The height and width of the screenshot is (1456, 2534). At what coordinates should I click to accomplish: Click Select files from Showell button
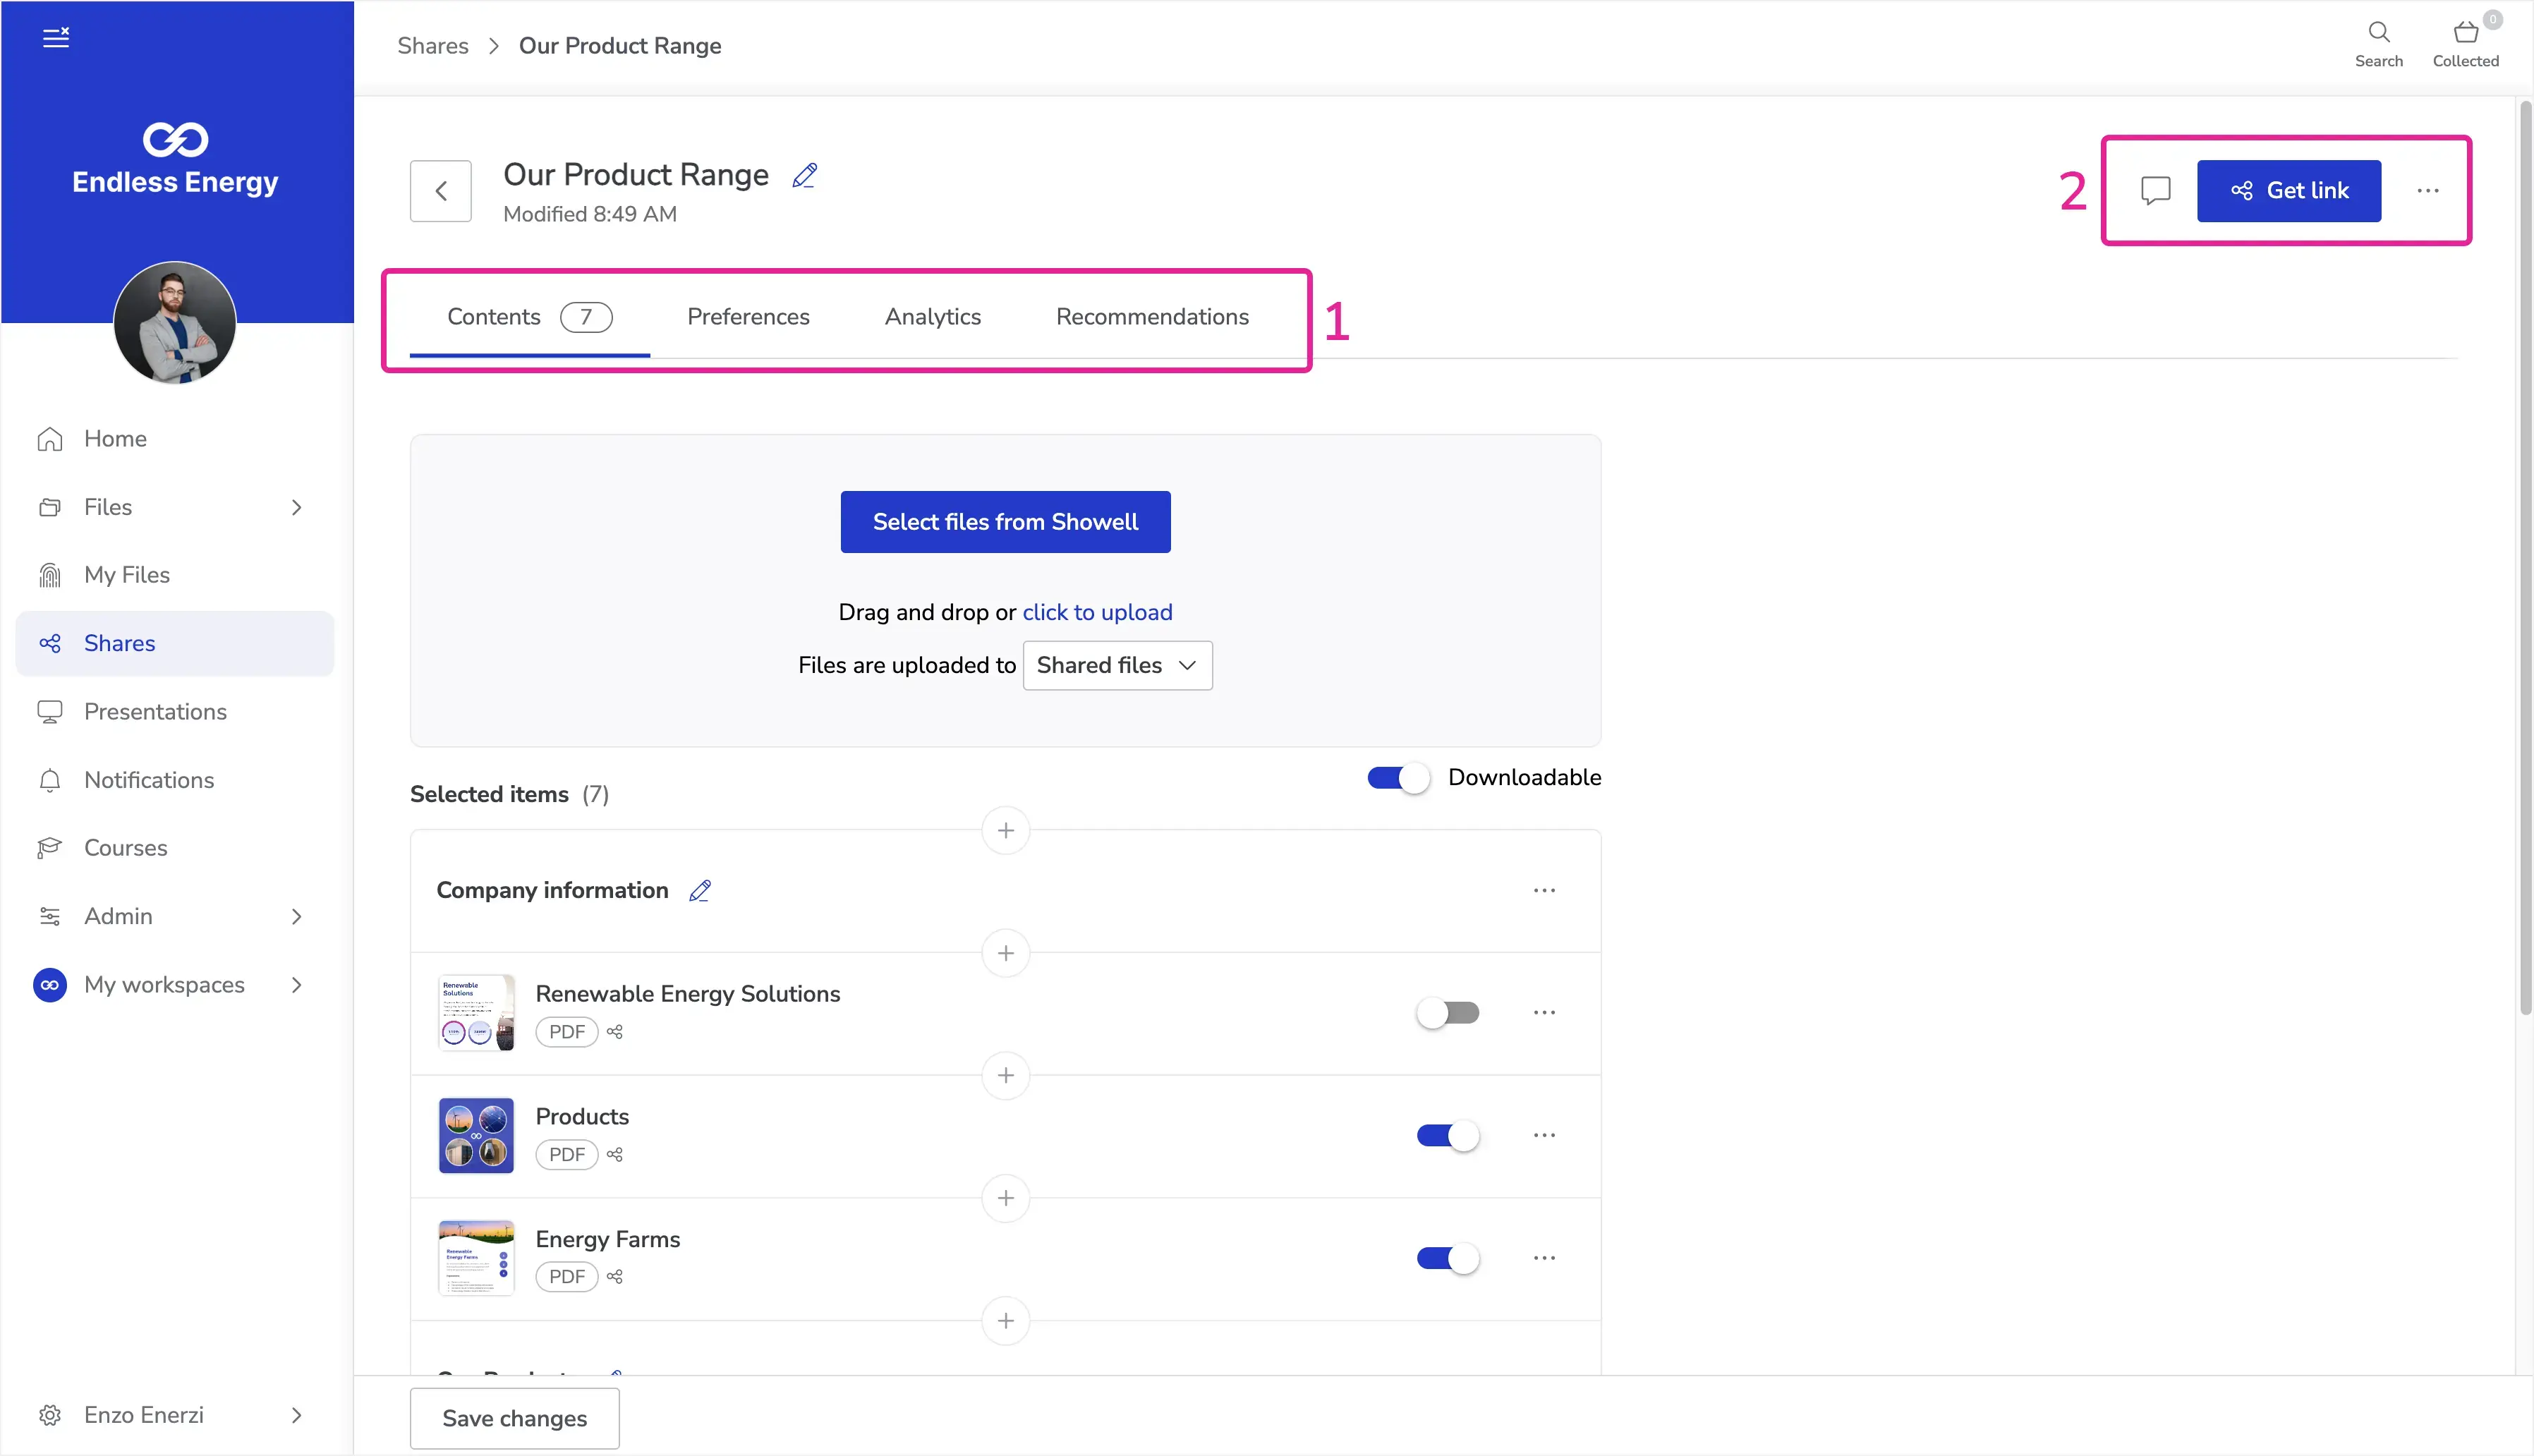pos(1005,522)
